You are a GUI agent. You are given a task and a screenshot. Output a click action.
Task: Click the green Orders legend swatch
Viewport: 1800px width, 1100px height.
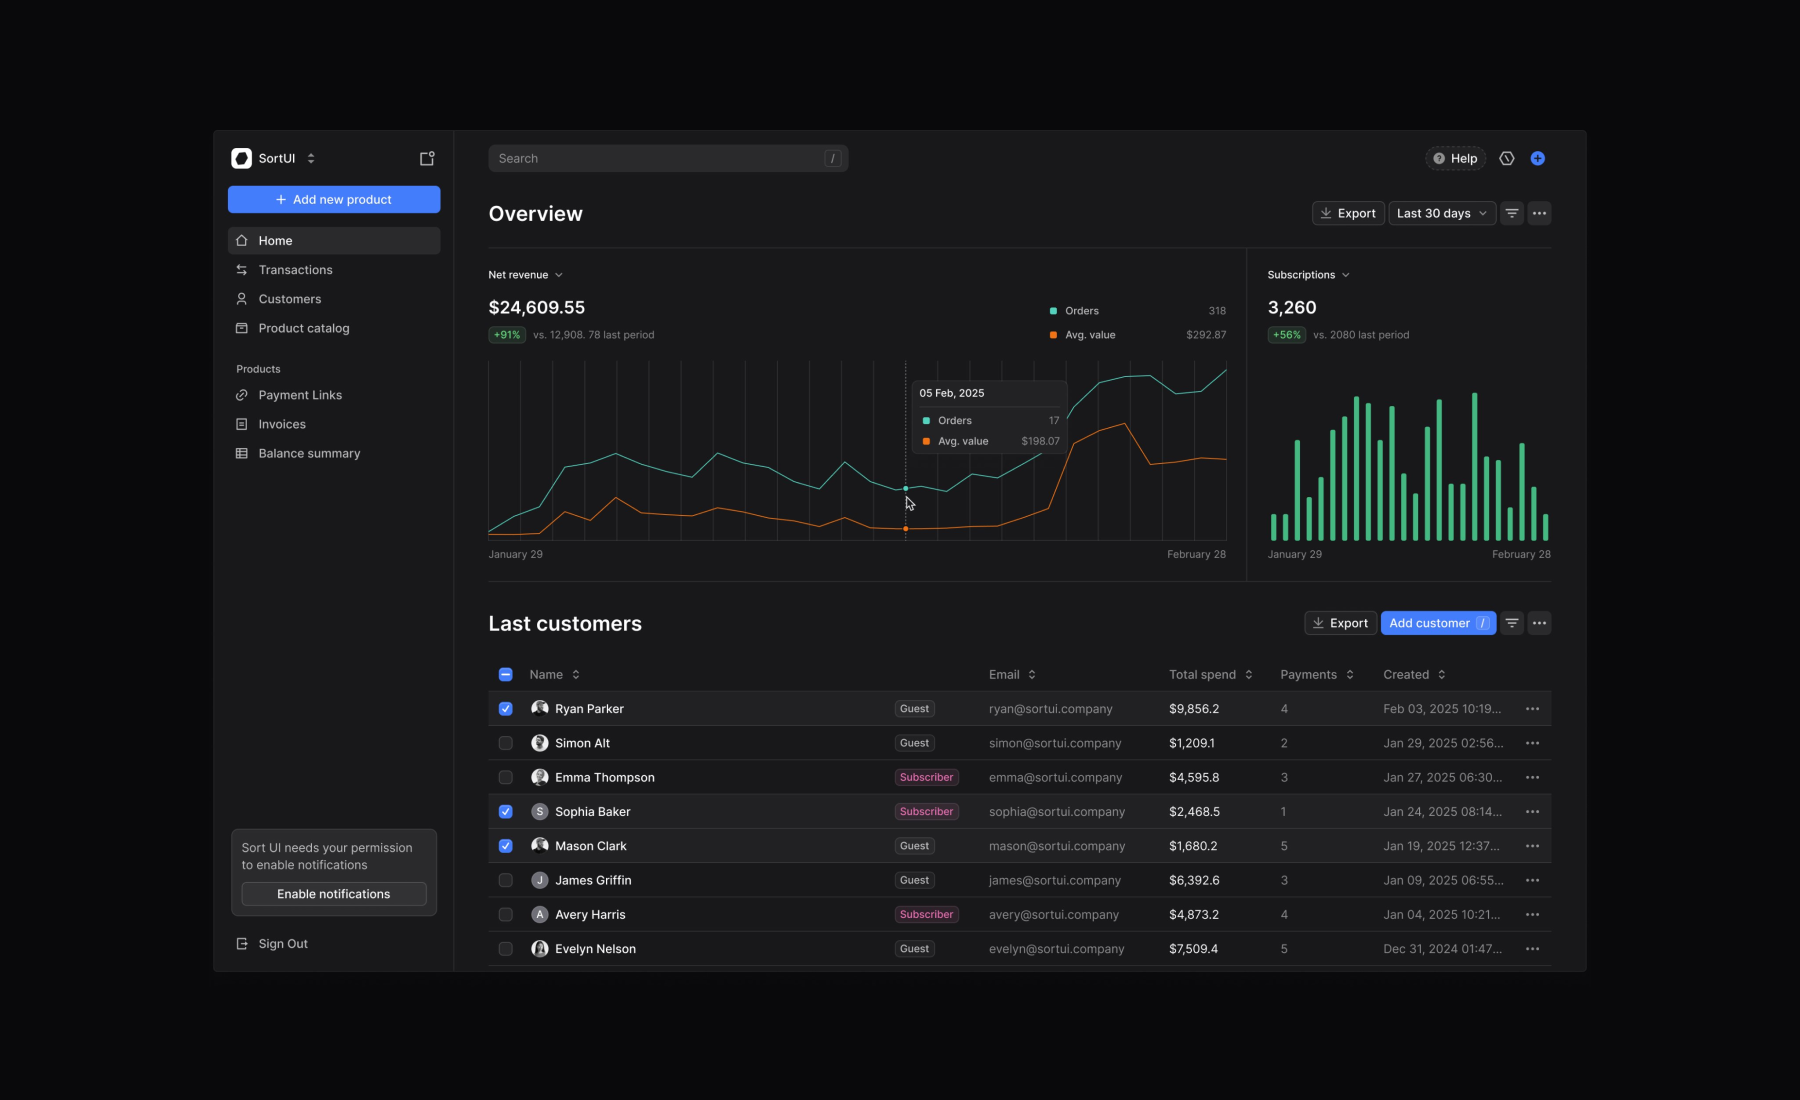pos(1053,311)
